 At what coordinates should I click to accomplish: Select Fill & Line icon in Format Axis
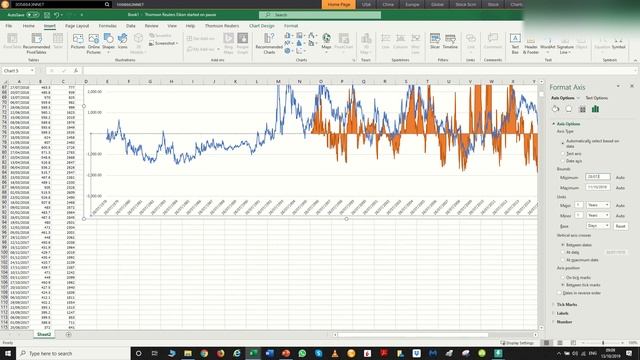556,109
